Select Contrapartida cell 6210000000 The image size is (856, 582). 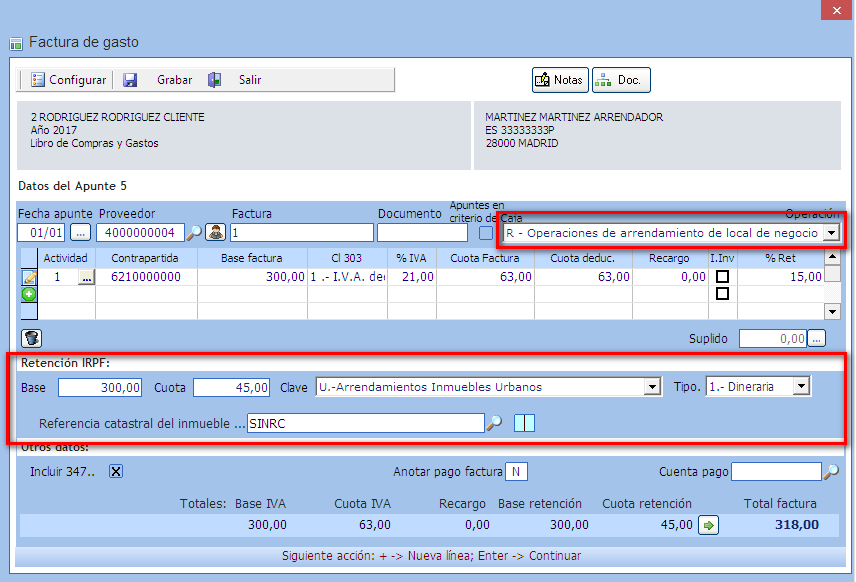click(146, 277)
